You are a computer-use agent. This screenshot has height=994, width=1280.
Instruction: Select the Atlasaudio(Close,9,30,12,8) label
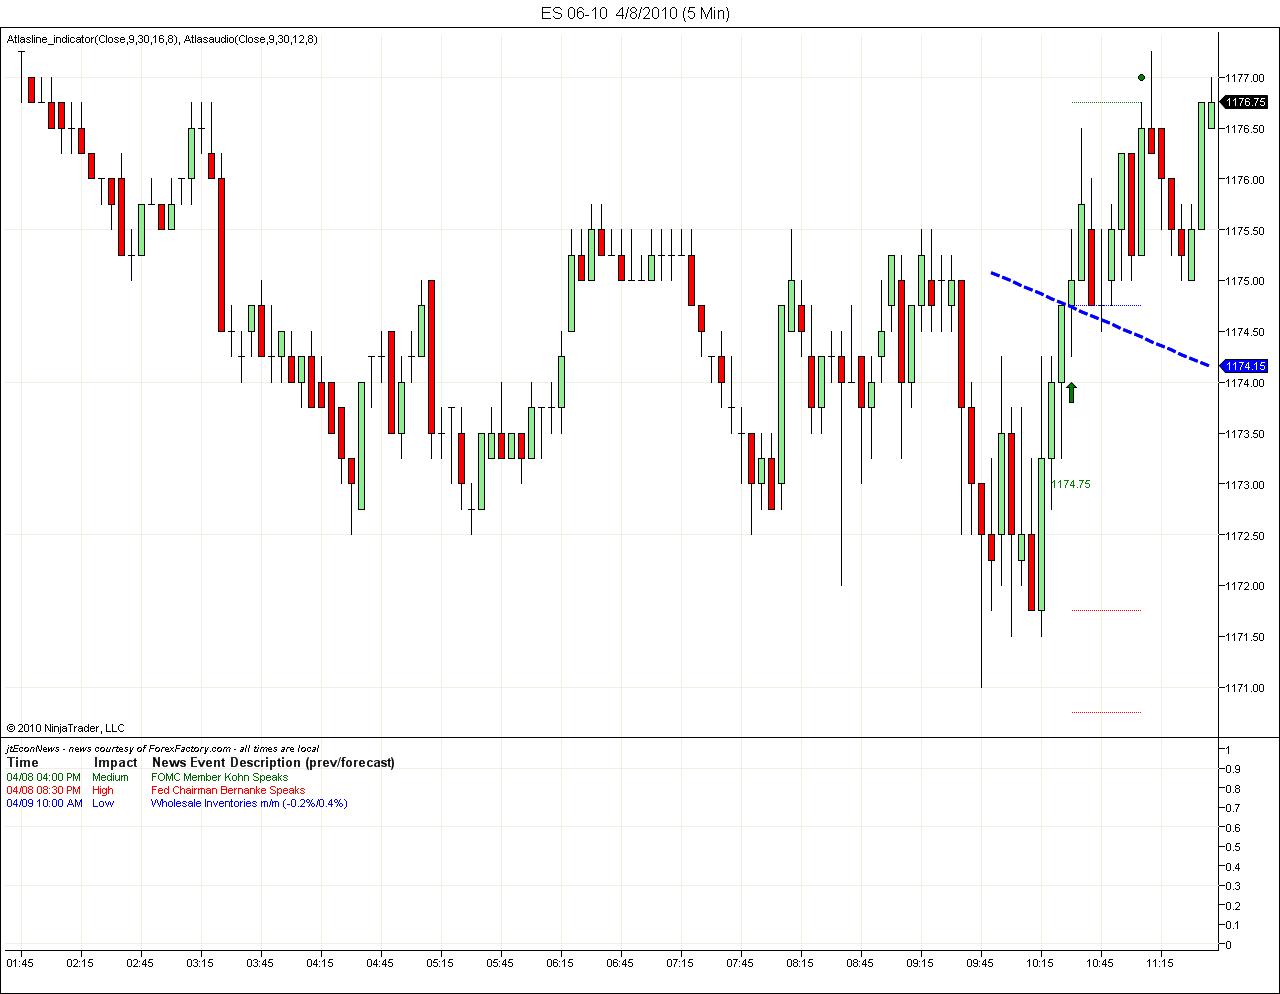tap(252, 39)
